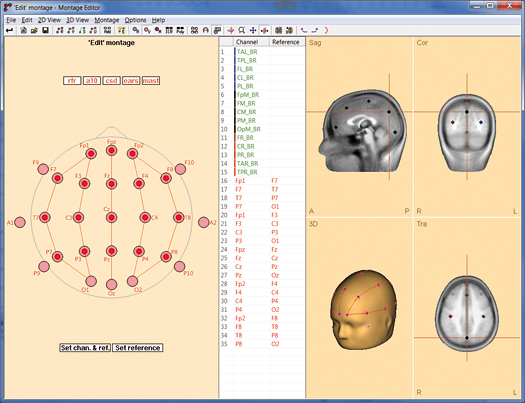Image resolution: width=525 pixels, height=403 pixels.
Task: Click the 'ears' reference button
Action: point(131,81)
